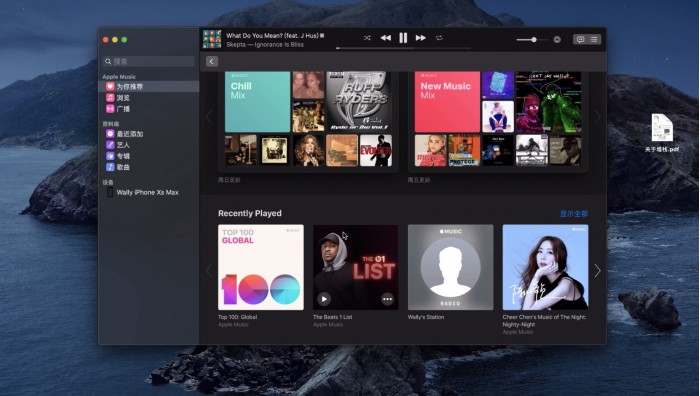Open more options on Beats 1 List
This screenshot has width=700, height=396.
[x=388, y=299]
